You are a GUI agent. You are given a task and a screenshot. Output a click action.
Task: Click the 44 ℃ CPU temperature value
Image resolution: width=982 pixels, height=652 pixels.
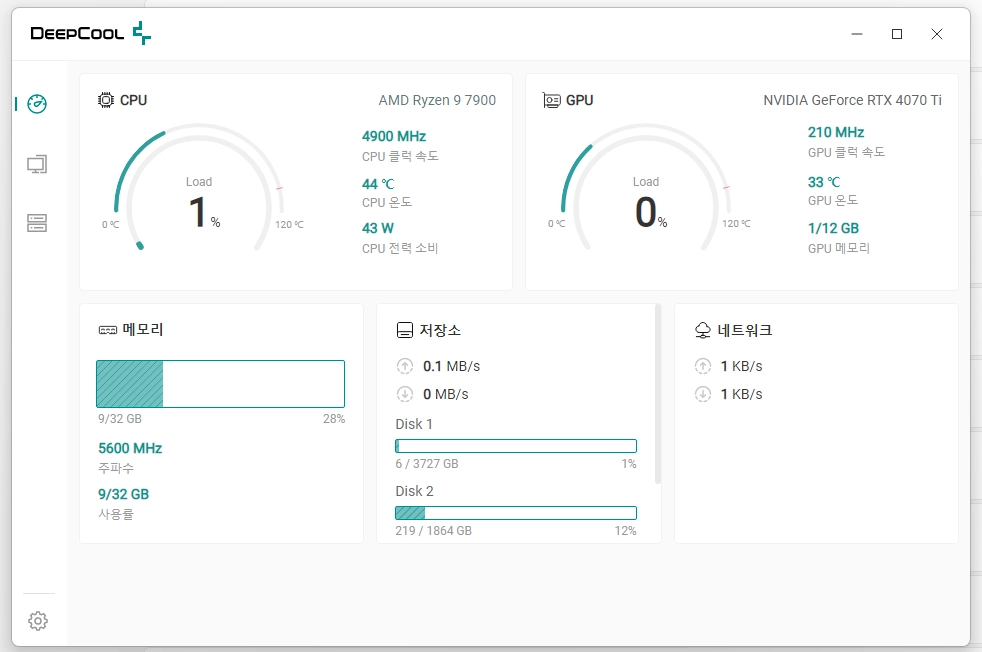(x=378, y=184)
